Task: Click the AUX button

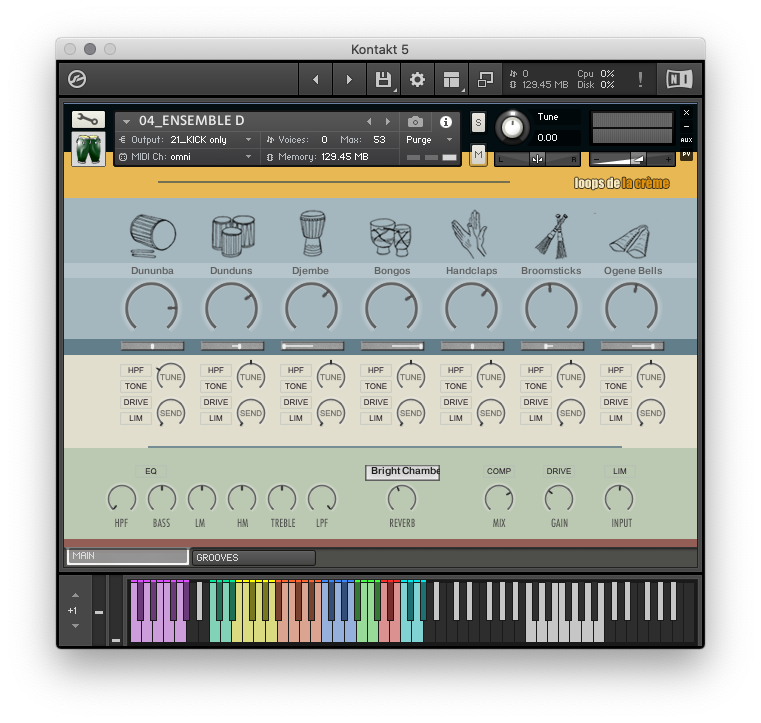Action: [686, 140]
